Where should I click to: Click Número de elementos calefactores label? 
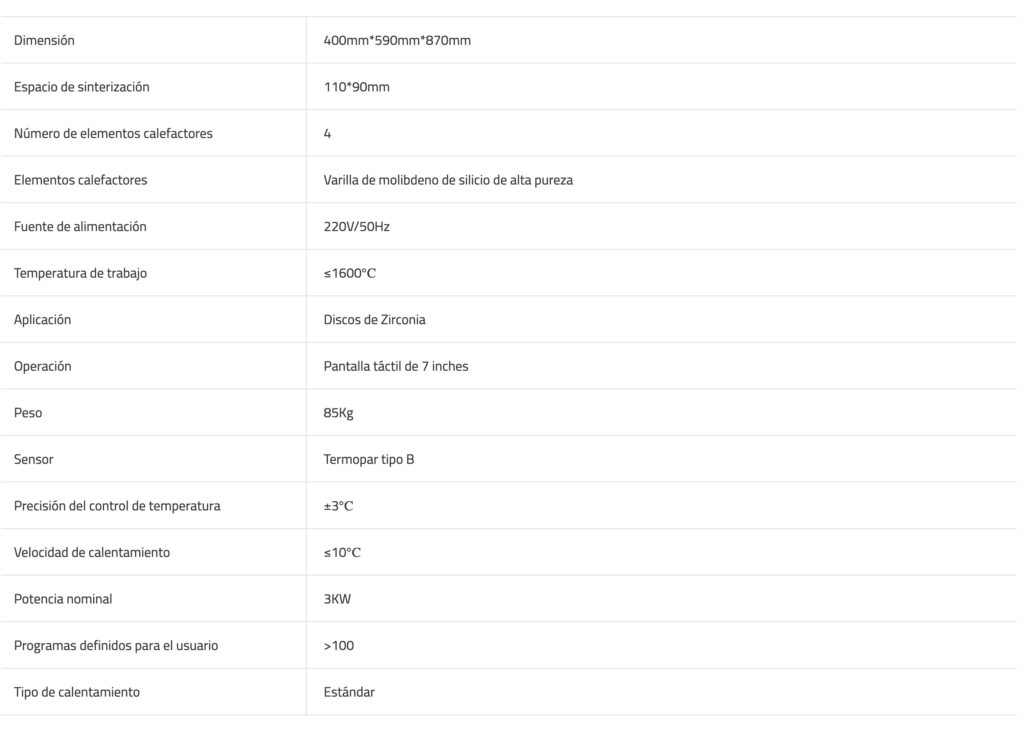pyautogui.click(x=113, y=133)
